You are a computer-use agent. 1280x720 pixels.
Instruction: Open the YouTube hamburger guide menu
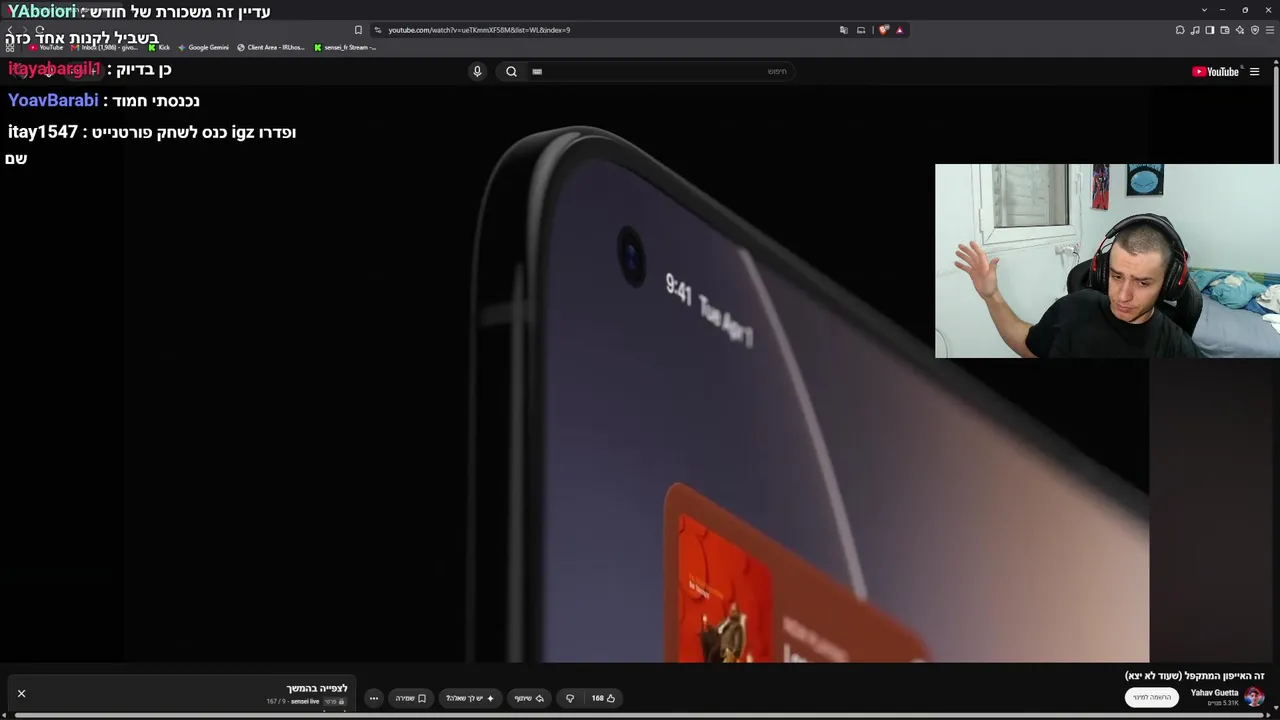1254,71
